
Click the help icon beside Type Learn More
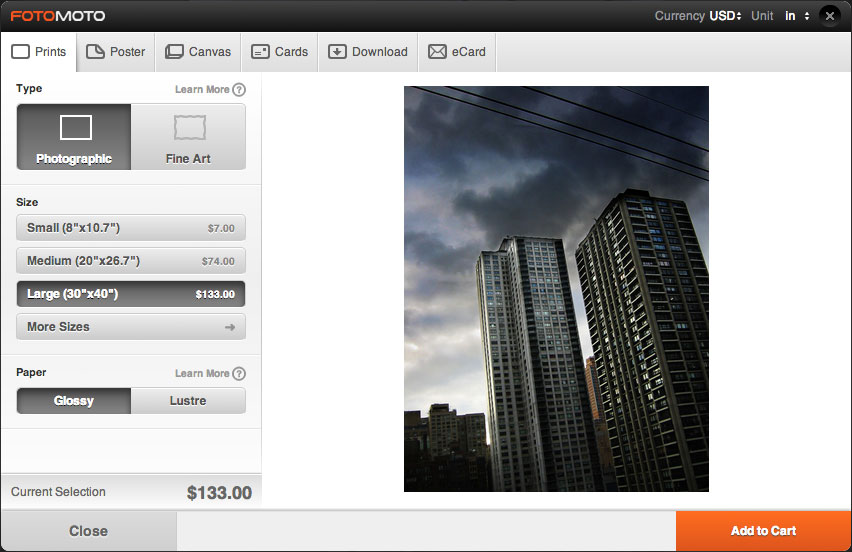pyautogui.click(x=239, y=90)
